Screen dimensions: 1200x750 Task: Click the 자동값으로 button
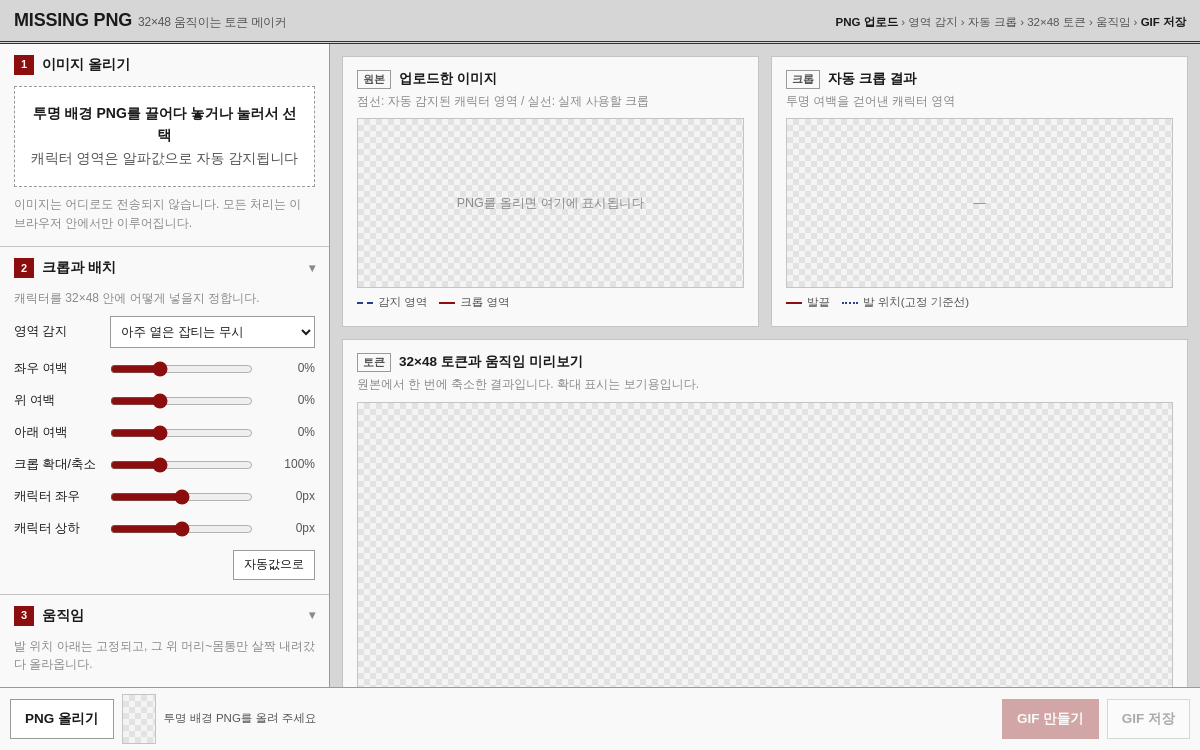[x=274, y=565]
